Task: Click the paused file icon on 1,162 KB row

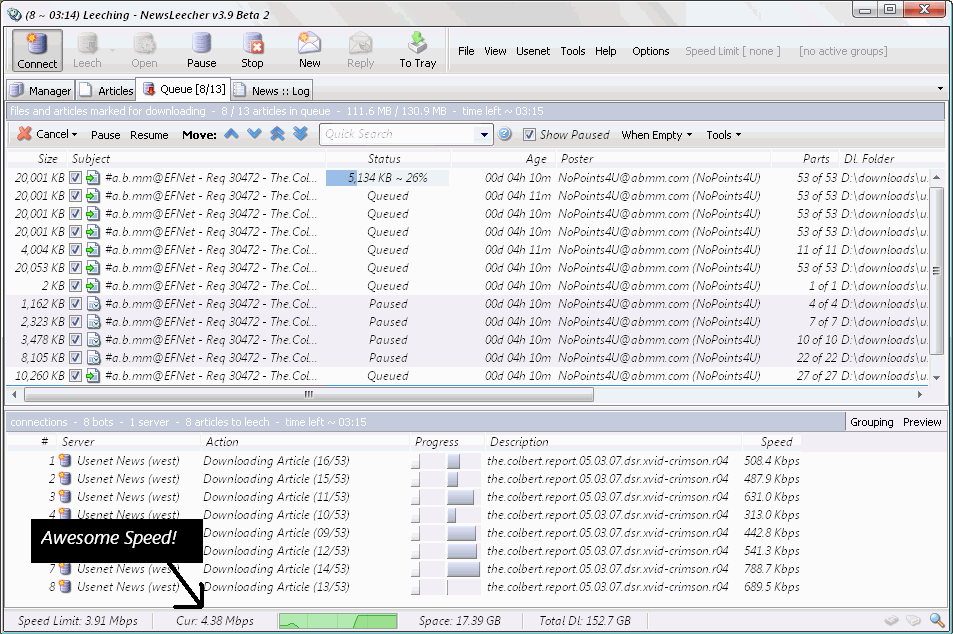Action: click(x=92, y=304)
